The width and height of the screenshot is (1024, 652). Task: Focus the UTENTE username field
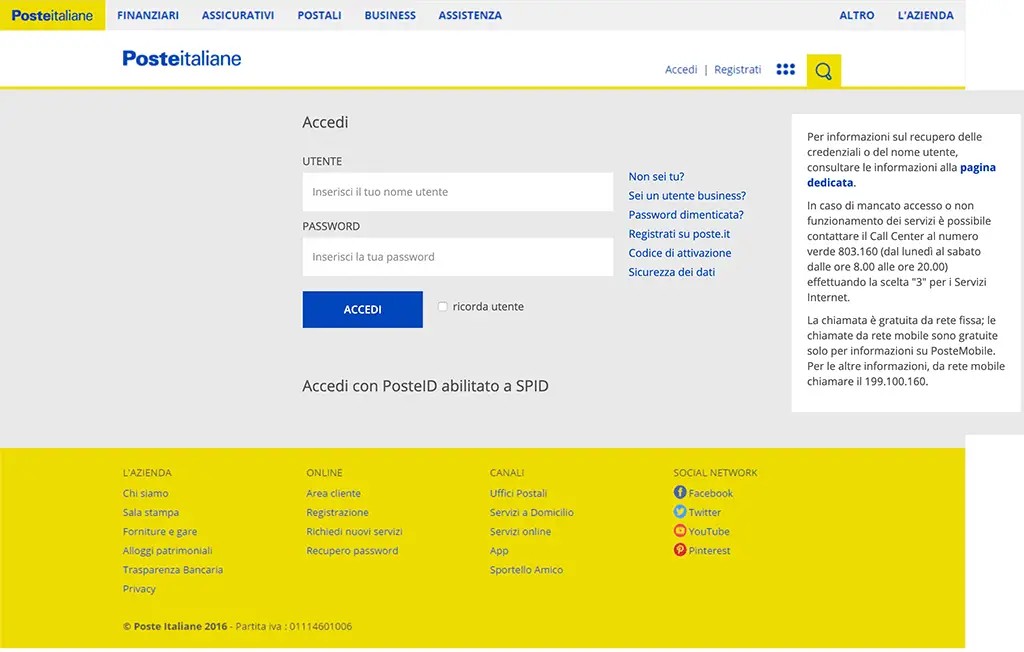[458, 192]
